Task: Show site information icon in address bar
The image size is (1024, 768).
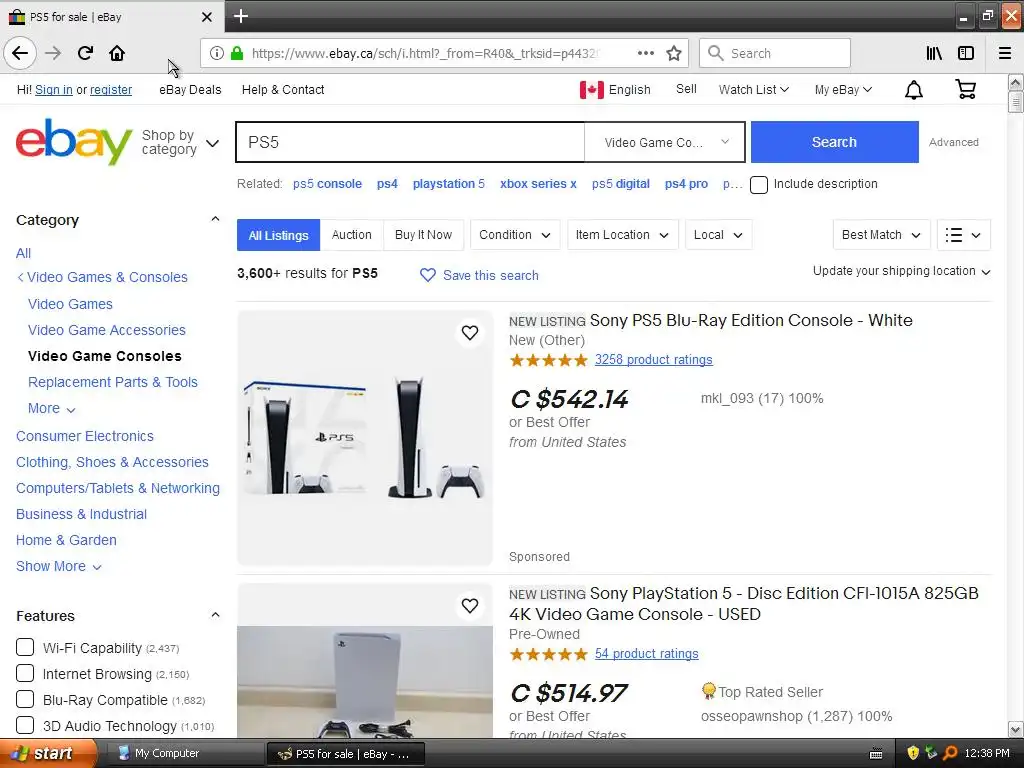Action: pos(217,53)
